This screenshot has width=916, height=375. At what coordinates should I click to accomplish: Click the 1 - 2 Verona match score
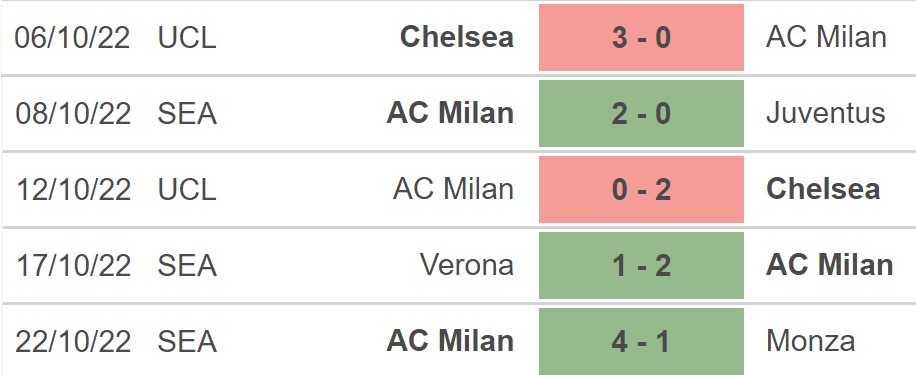click(x=641, y=265)
